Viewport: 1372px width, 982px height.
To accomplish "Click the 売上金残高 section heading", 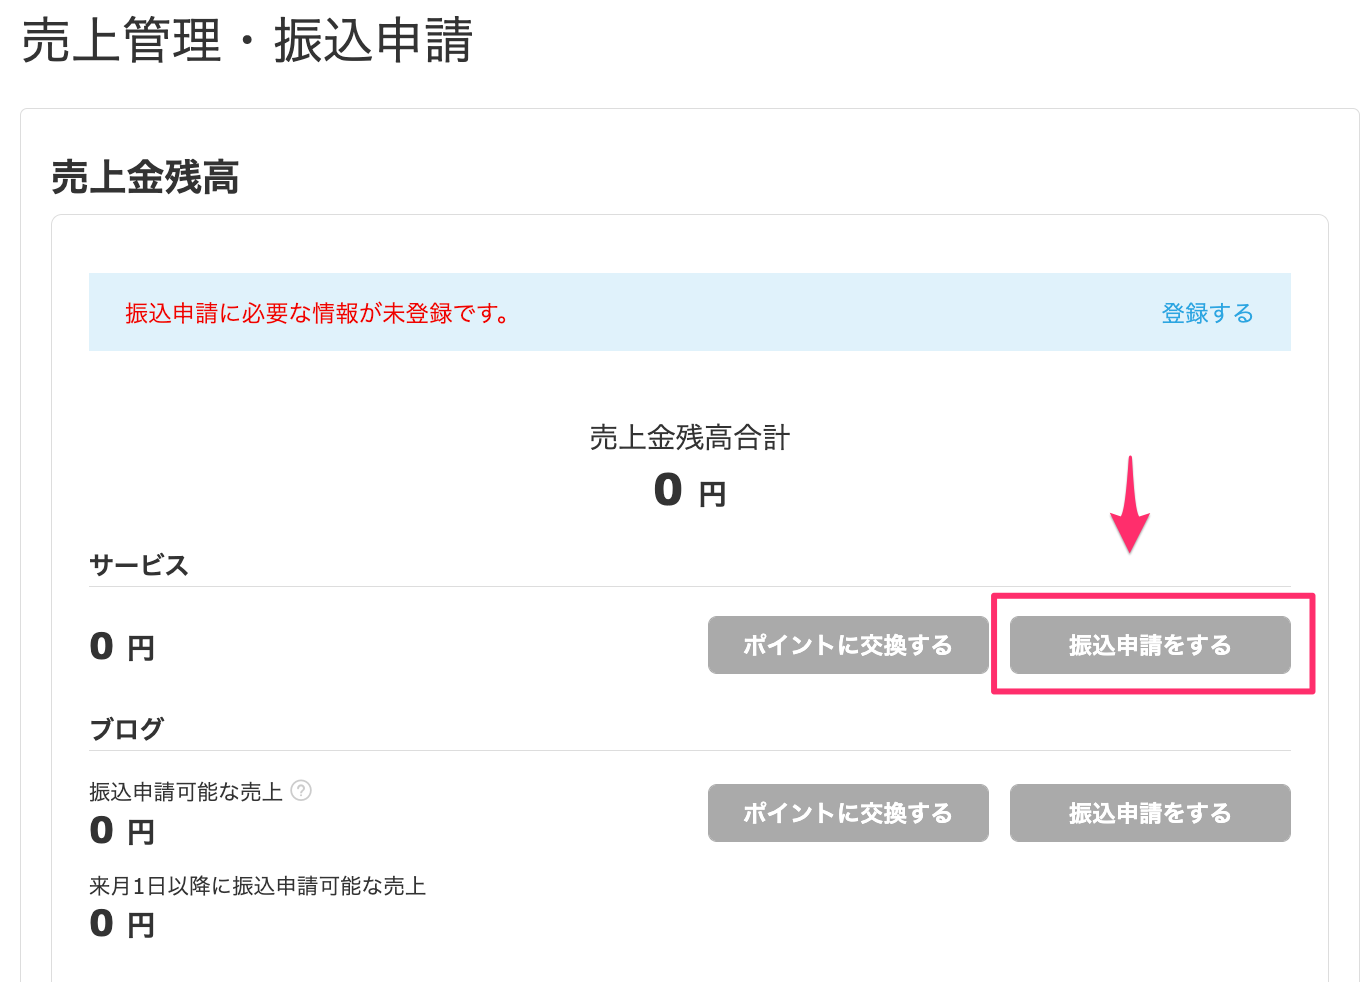I will click(x=145, y=178).
